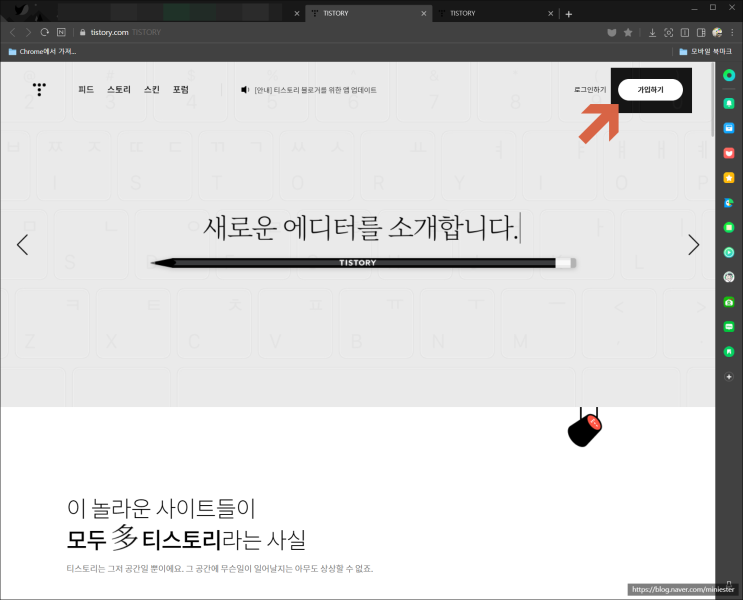Click the '이 놀라운 사이트들이' heading
This screenshot has width=743, height=600.
161,508
